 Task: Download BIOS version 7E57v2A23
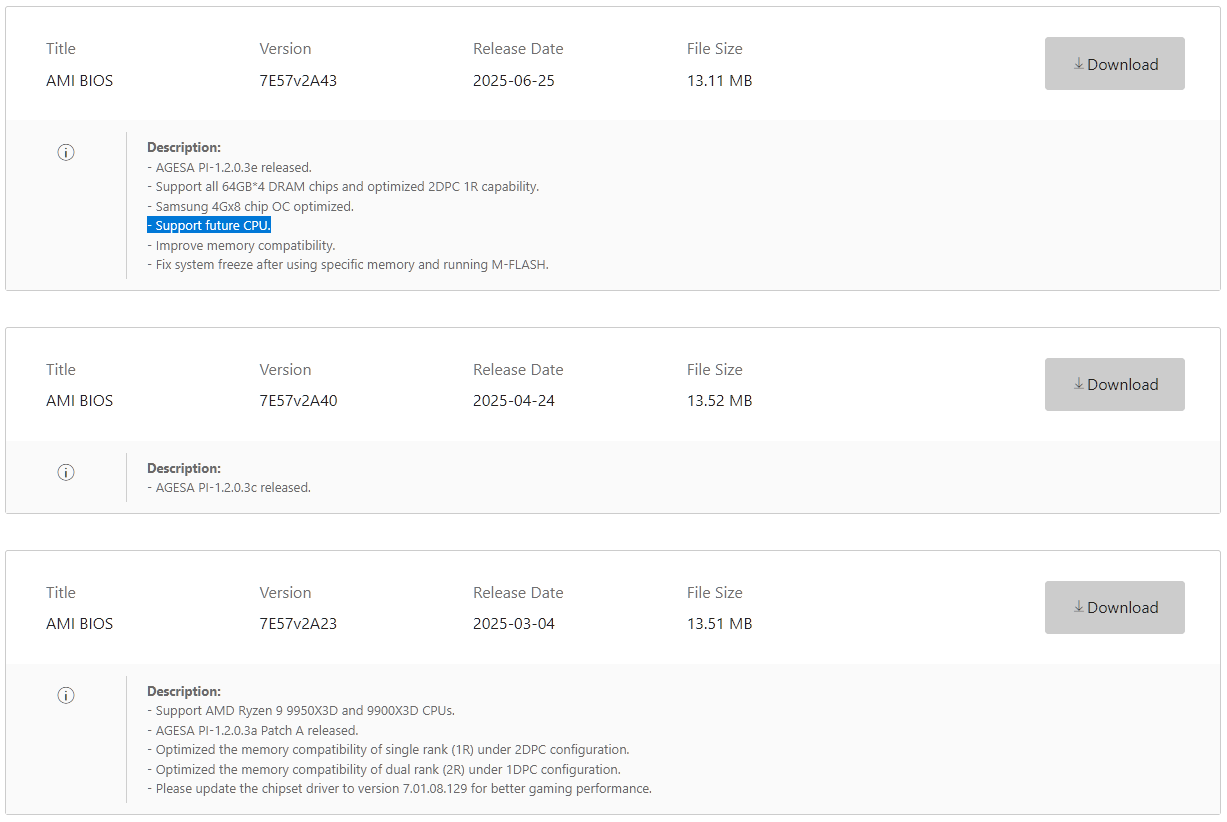coord(1114,607)
